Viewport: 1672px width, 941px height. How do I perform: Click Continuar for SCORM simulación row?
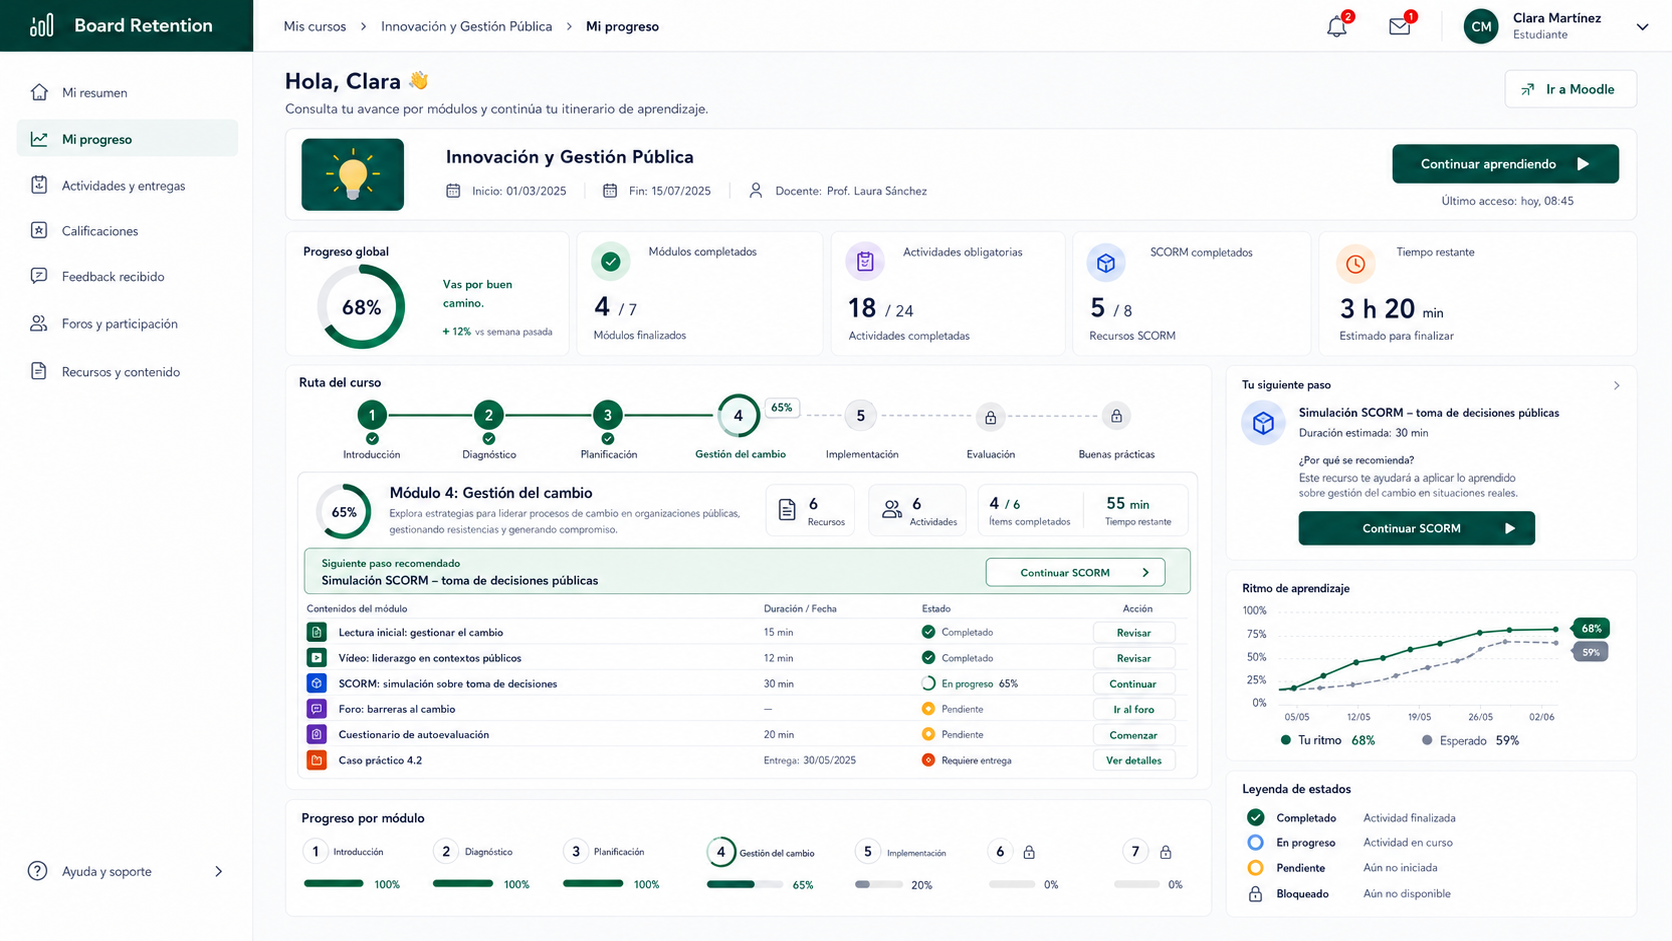click(1133, 684)
